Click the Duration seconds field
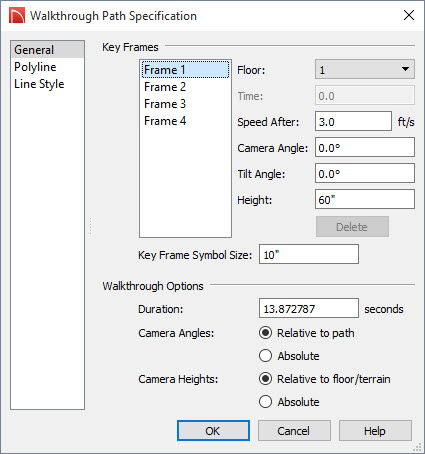Viewport: 425px width, 454px height. [x=309, y=308]
